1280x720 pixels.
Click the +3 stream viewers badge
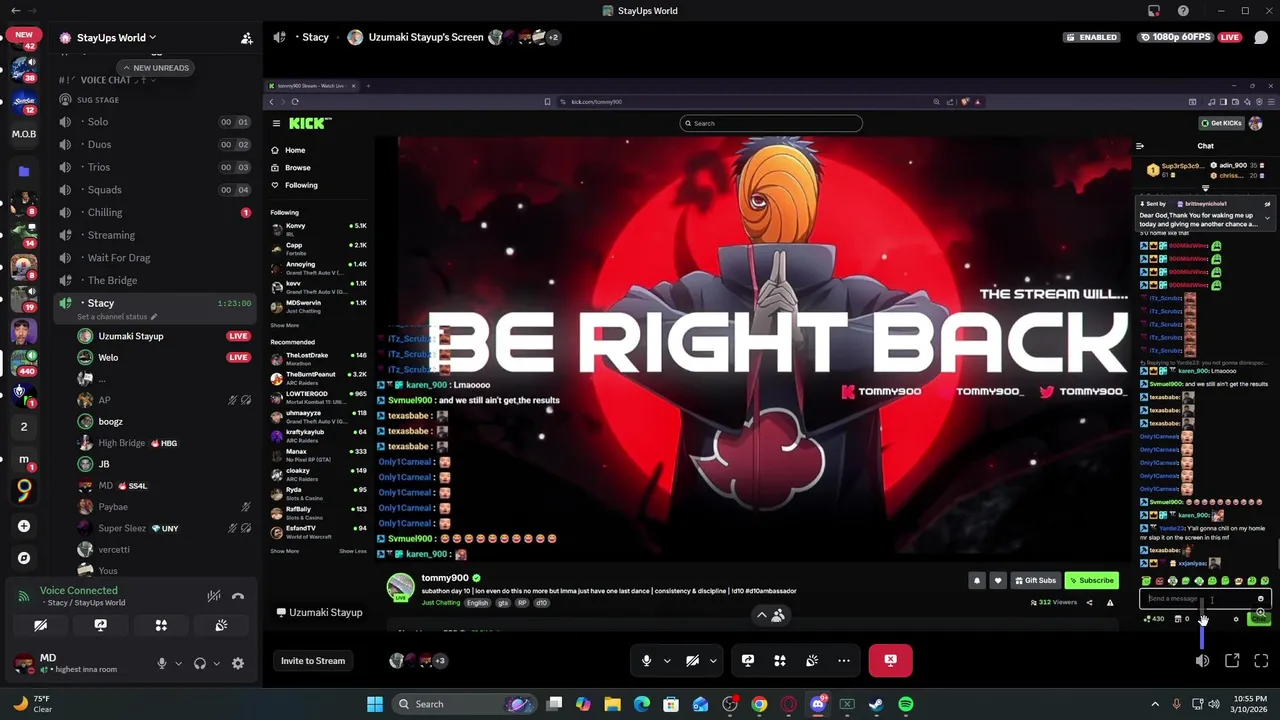point(439,660)
